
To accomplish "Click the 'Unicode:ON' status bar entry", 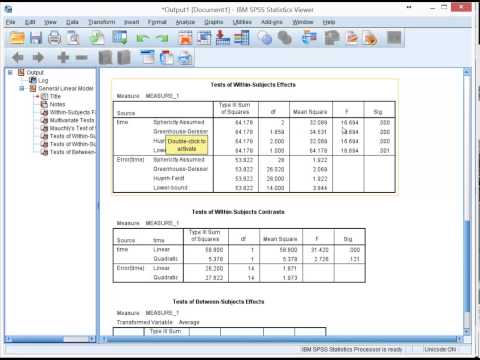I will (x=440, y=349).
